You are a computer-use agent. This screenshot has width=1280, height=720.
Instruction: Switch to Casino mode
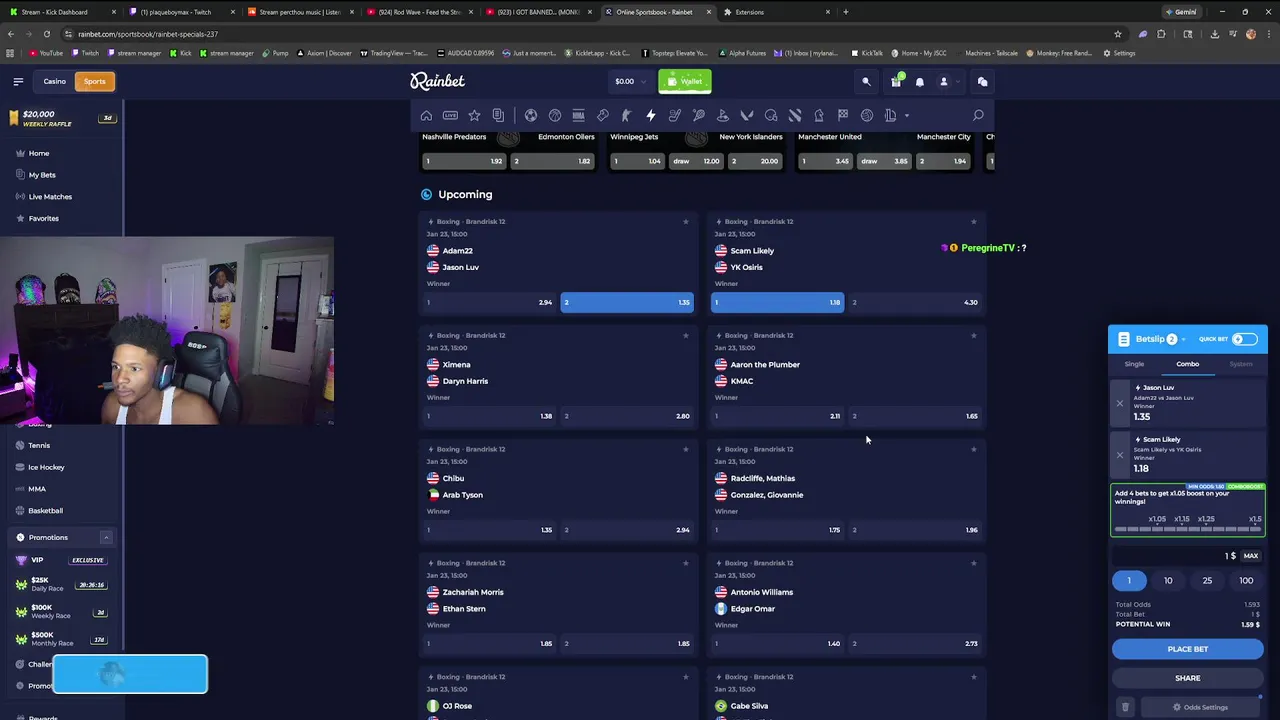coord(55,81)
